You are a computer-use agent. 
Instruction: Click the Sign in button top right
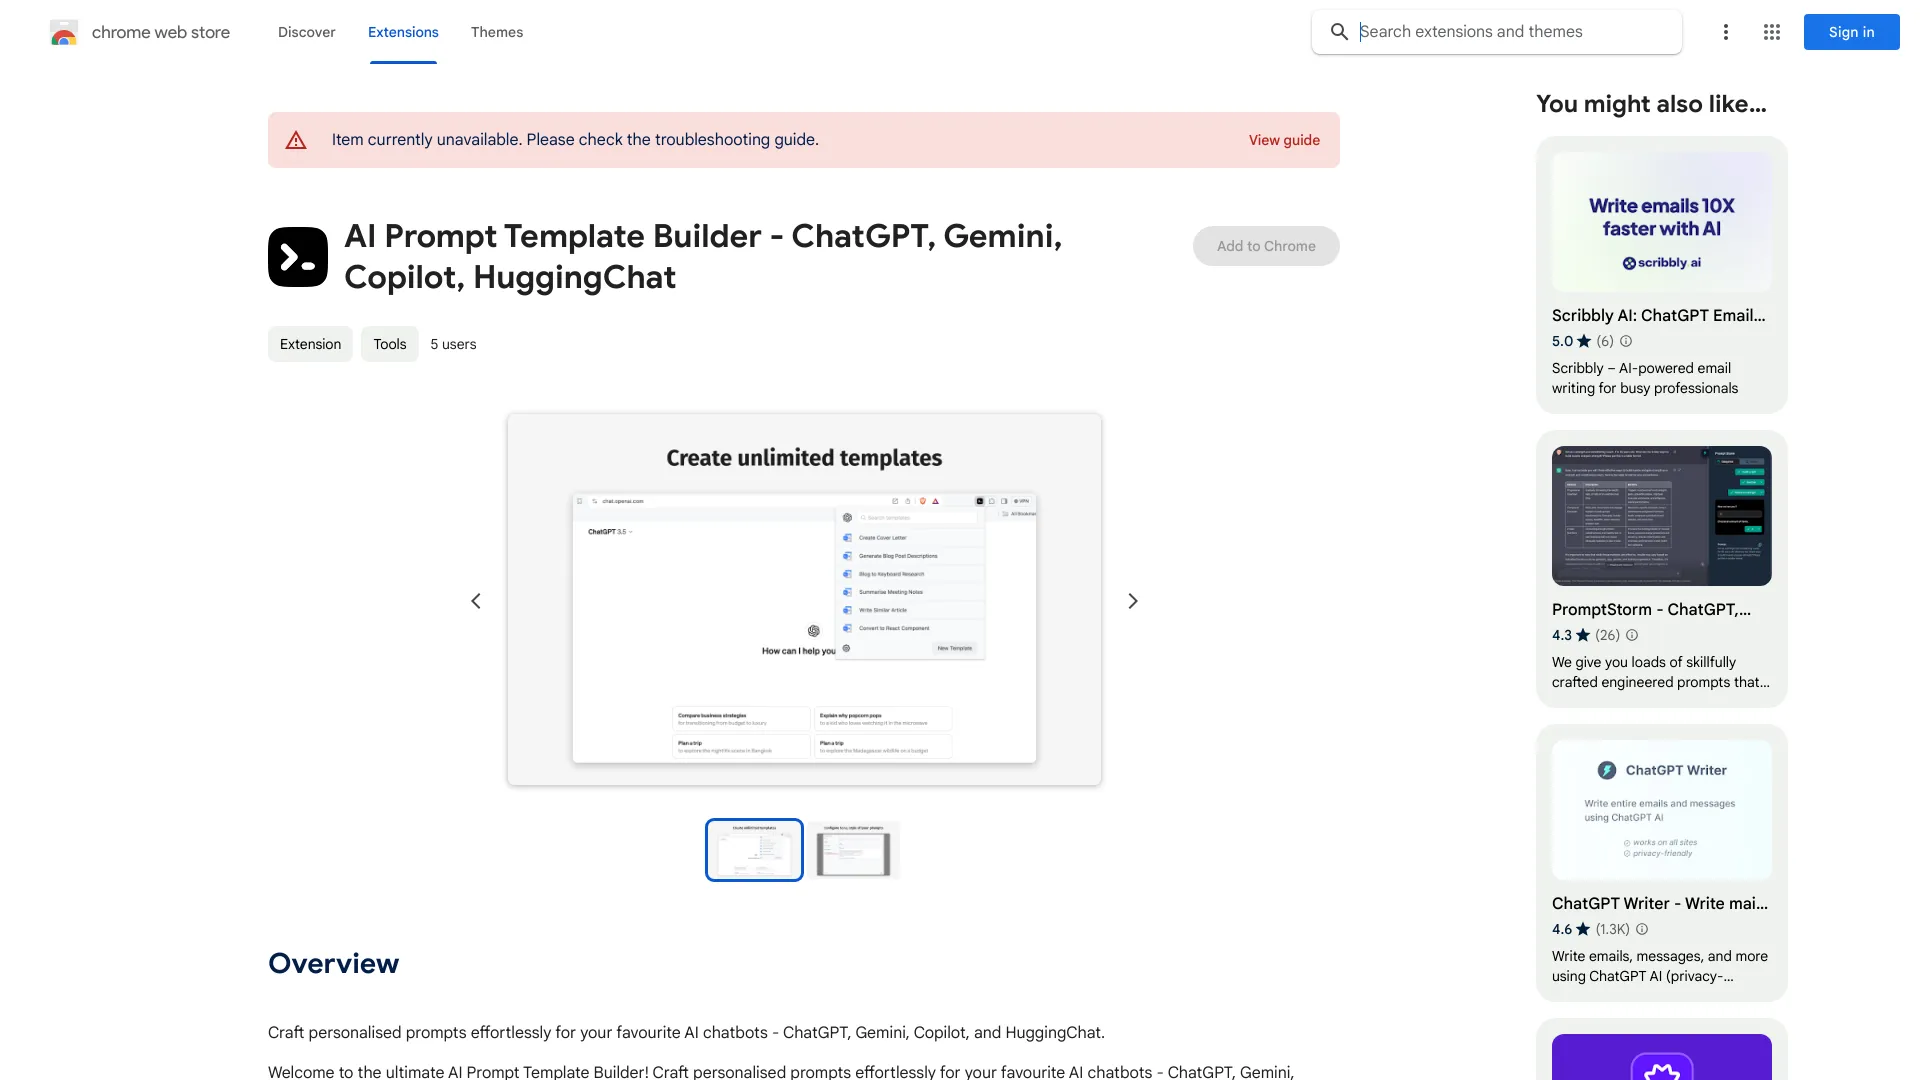click(x=1849, y=32)
